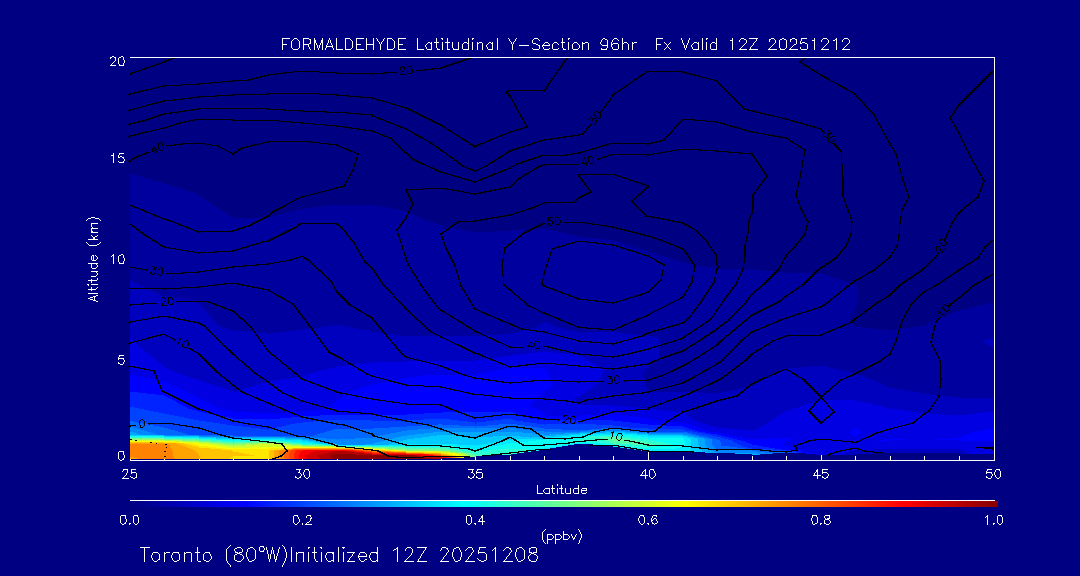Image resolution: width=1080 pixels, height=576 pixels.
Task: Click the FORMALDEHYDE Latitudinal Y-Section plot title
Action: [565, 45]
